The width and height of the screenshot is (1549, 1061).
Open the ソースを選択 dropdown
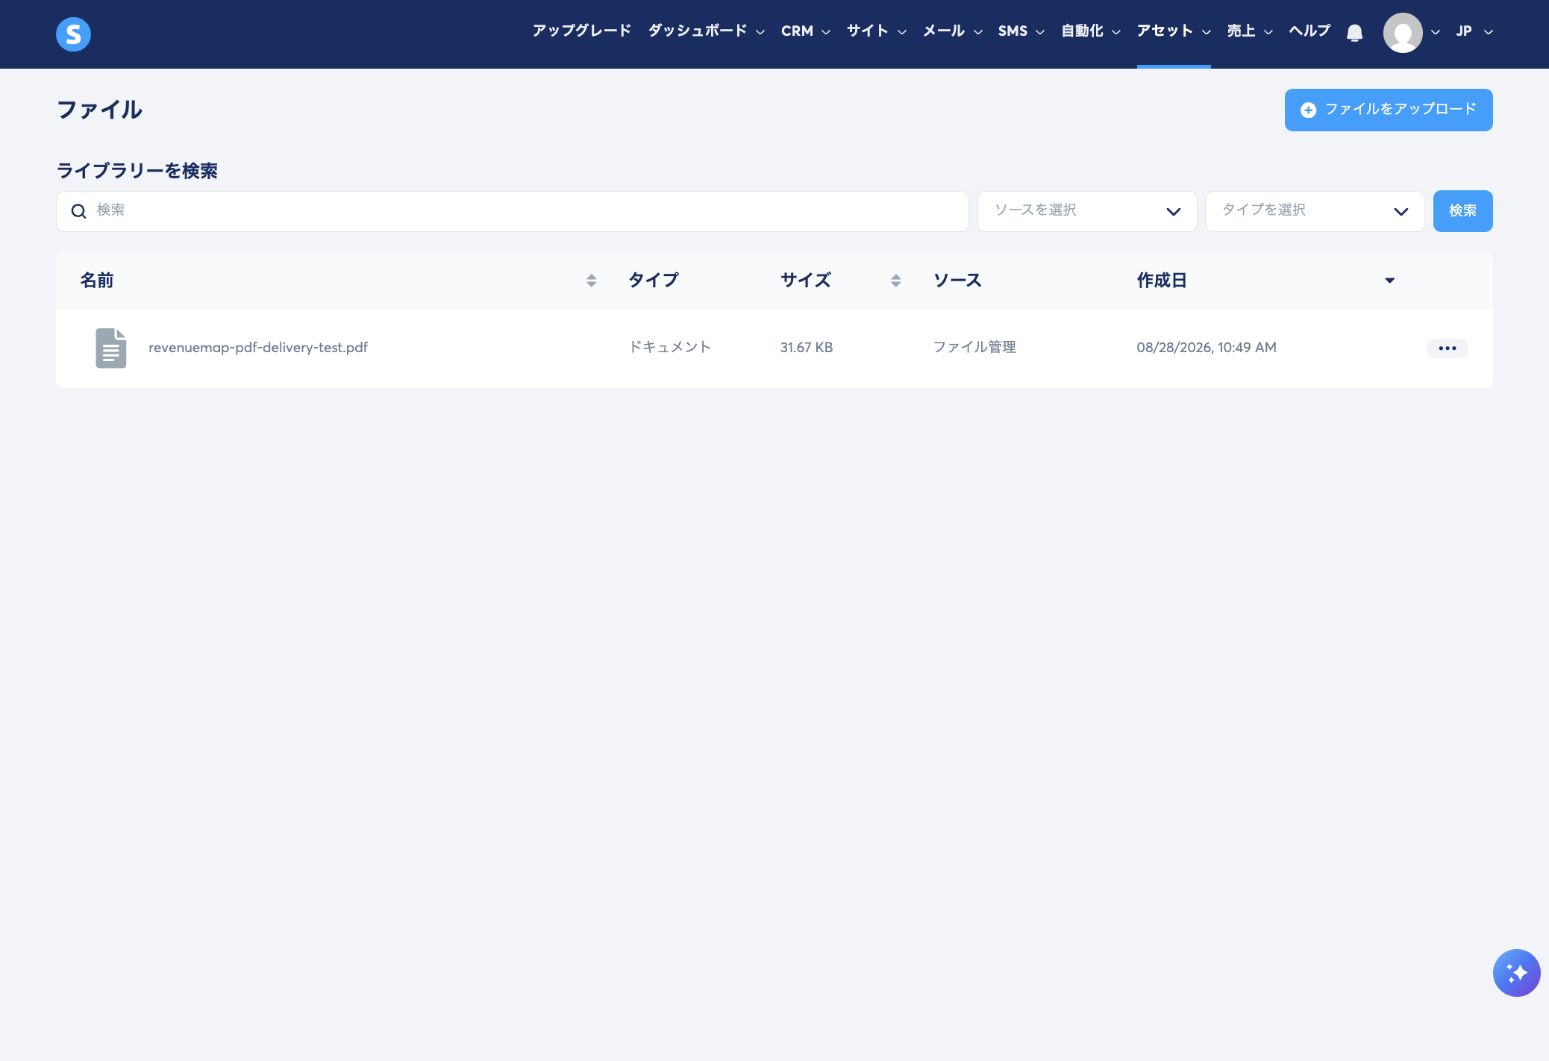tap(1087, 211)
